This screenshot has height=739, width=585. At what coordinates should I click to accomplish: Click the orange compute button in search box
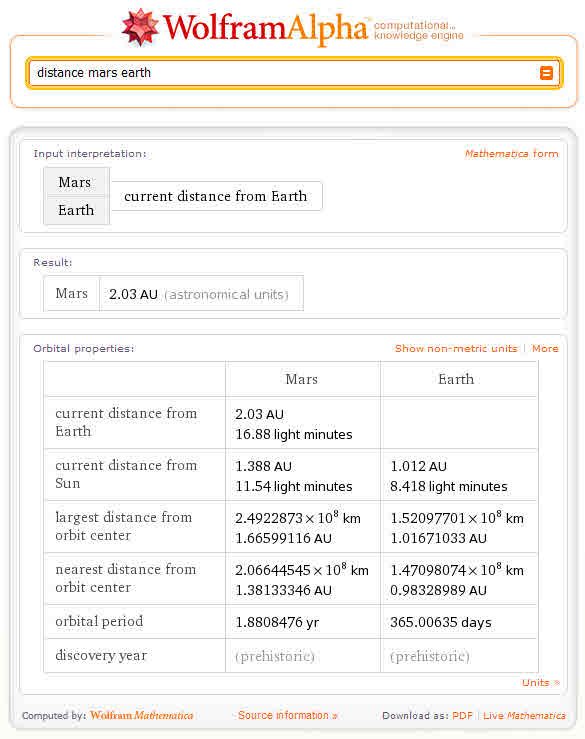[x=546, y=73]
